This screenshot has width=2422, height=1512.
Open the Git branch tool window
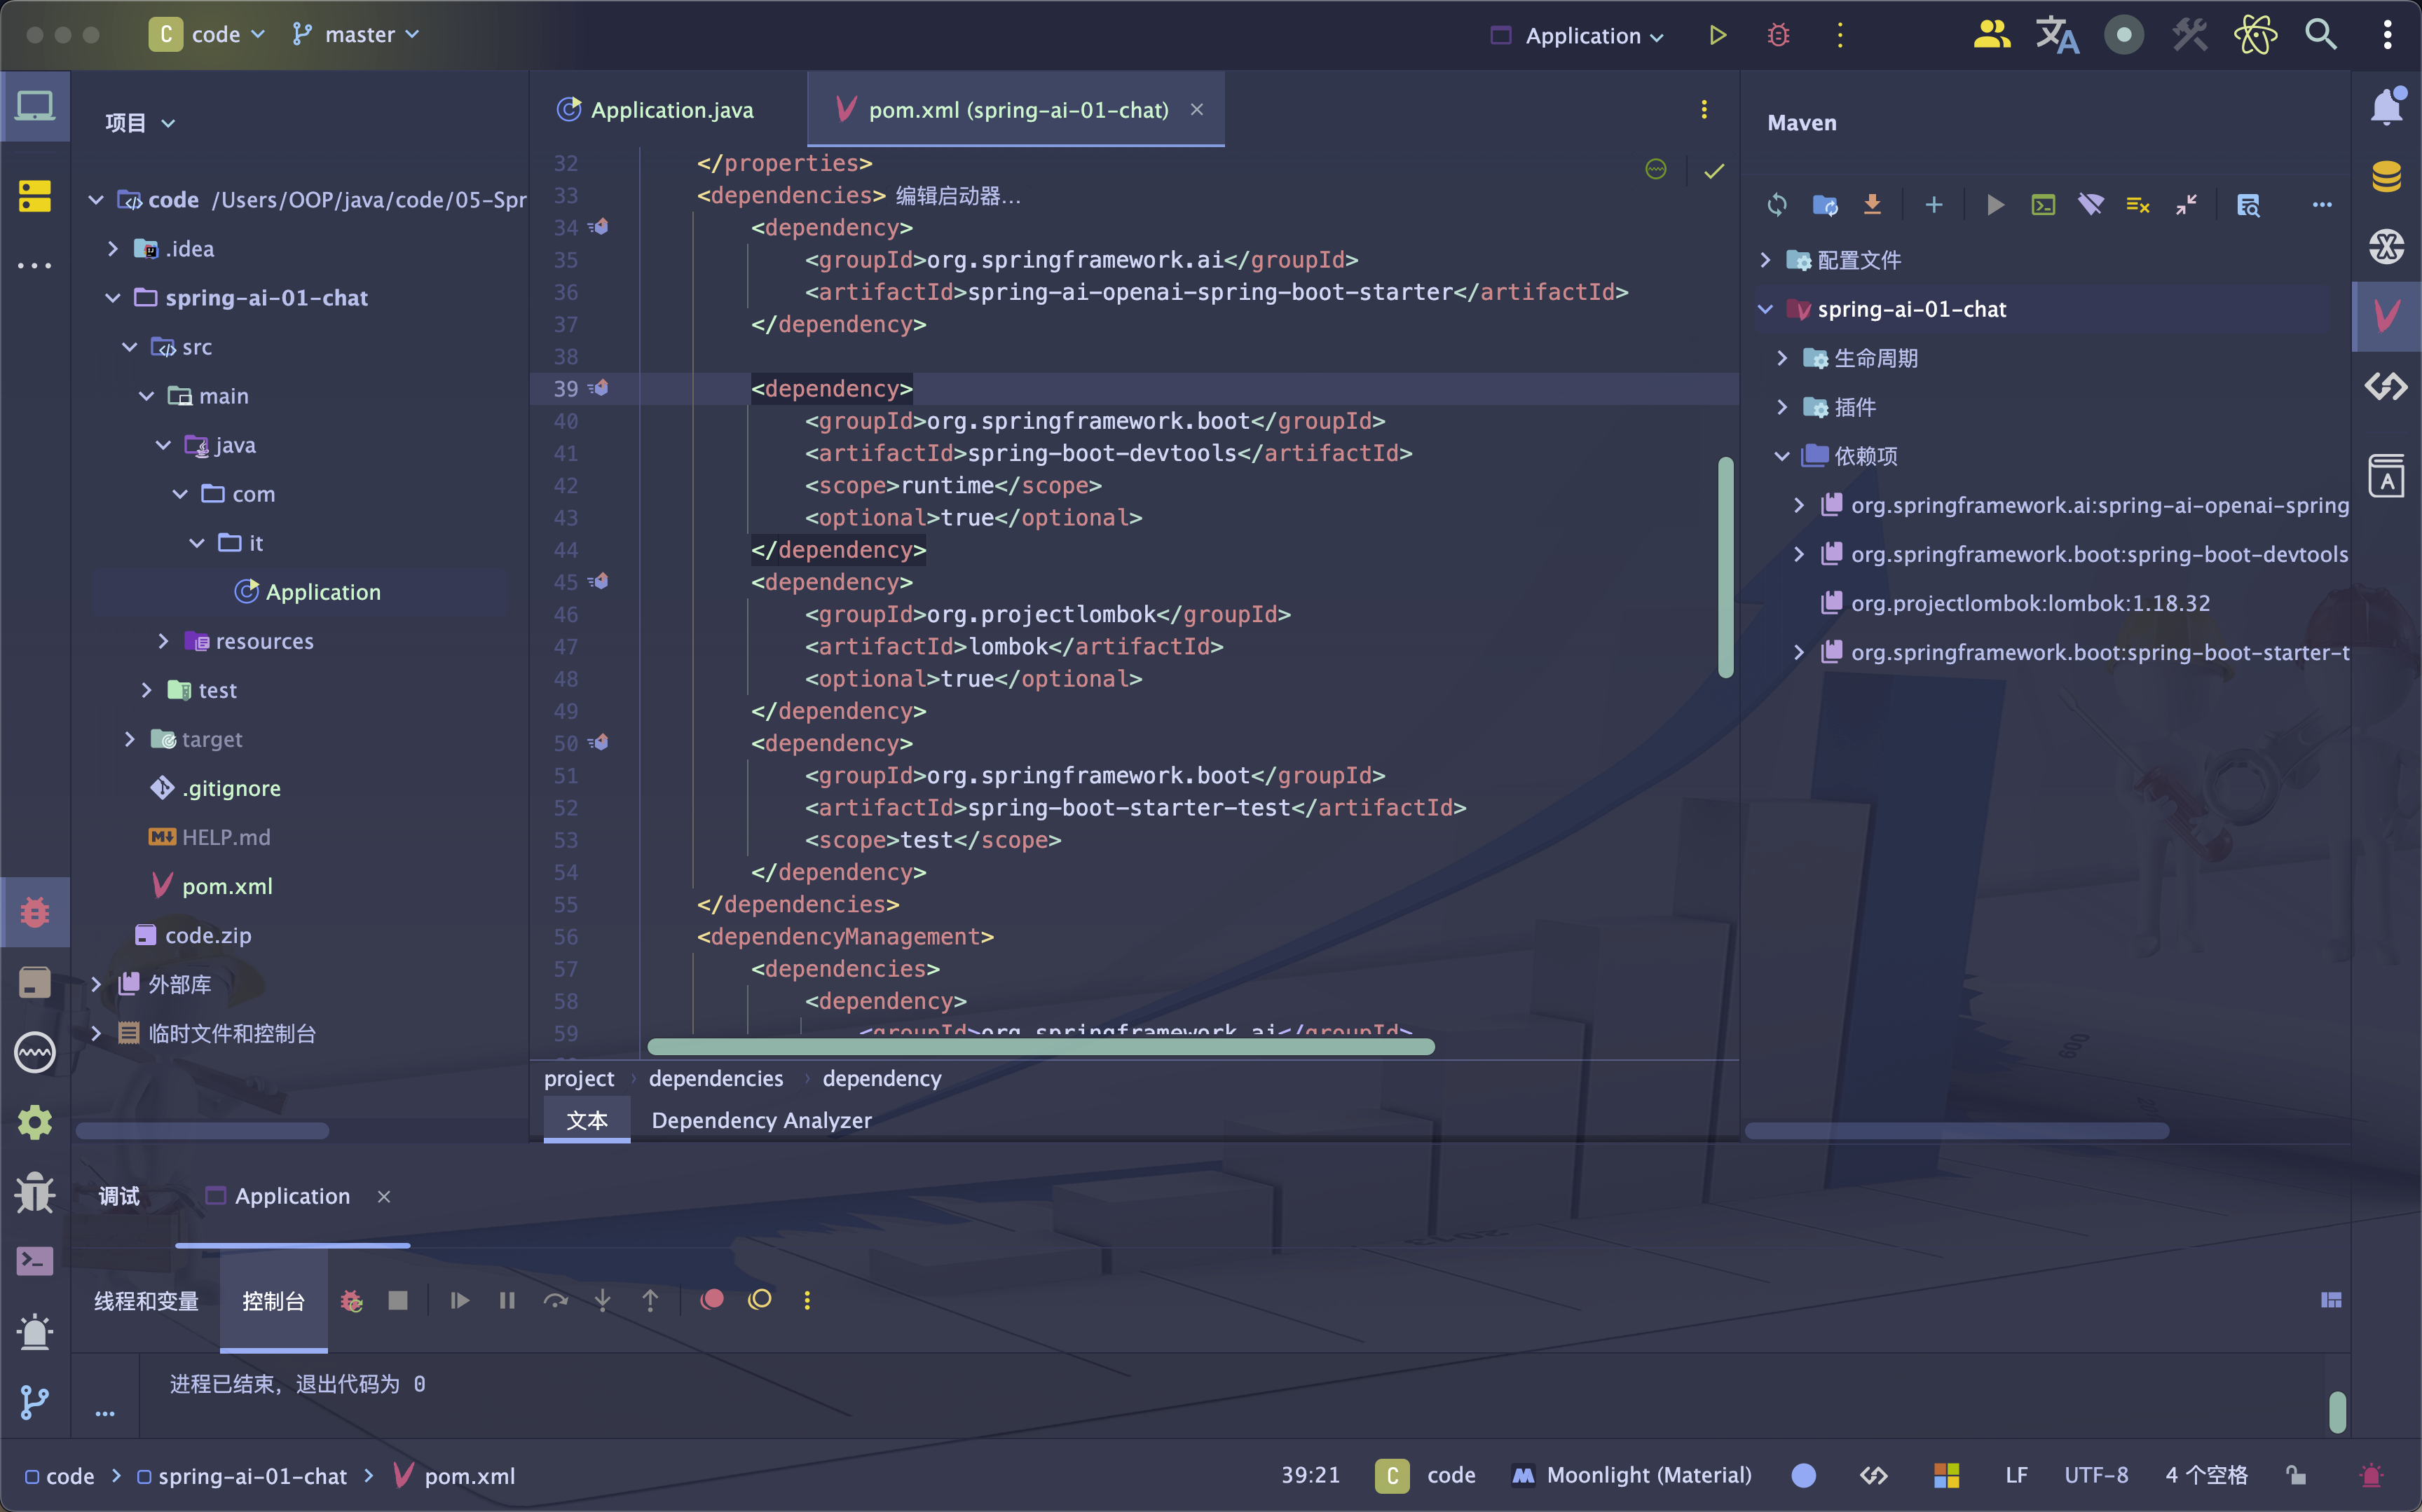[x=35, y=1402]
